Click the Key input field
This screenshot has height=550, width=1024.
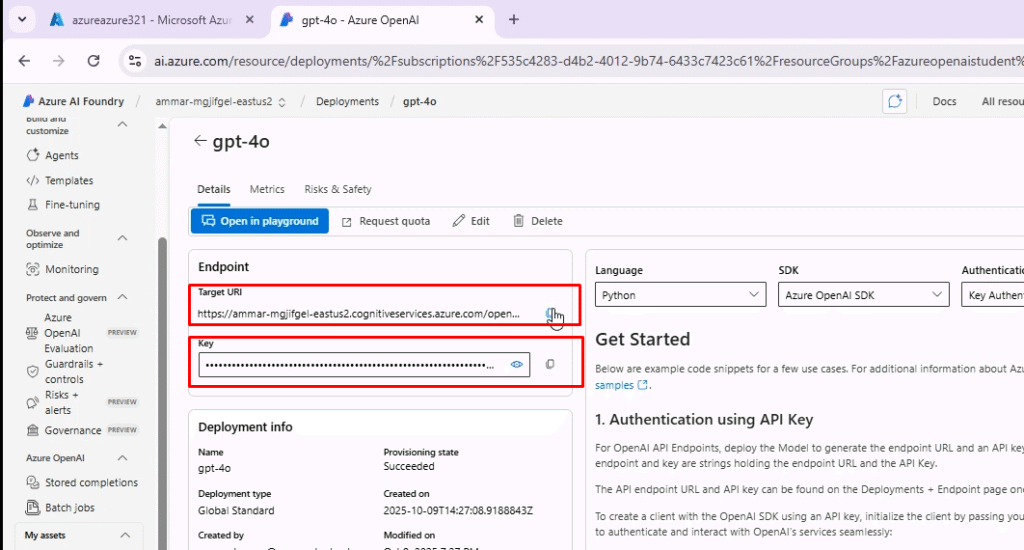tap(350, 365)
